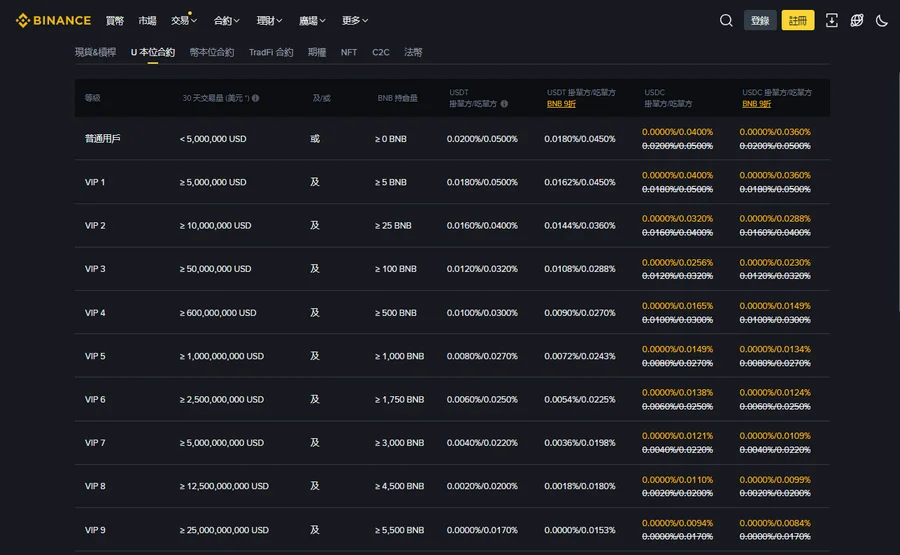This screenshot has width=900, height=555.
Task: Click BNB 9折 link under USDC column
Action: (757, 104)
